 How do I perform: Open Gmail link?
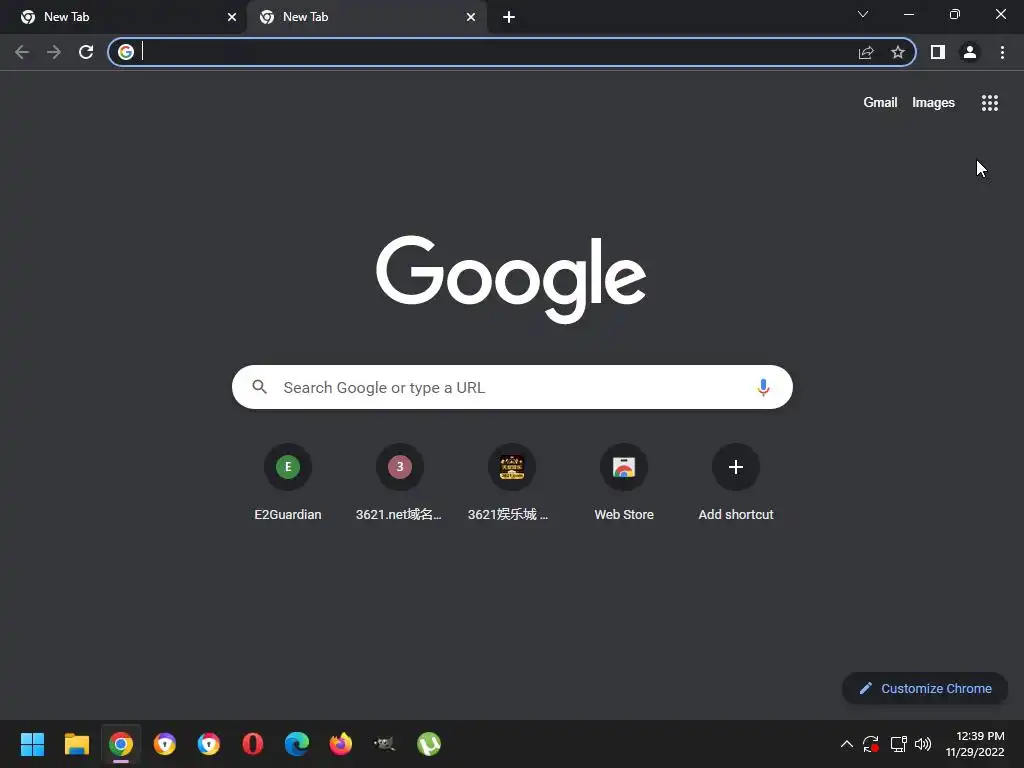coord(880,103)
